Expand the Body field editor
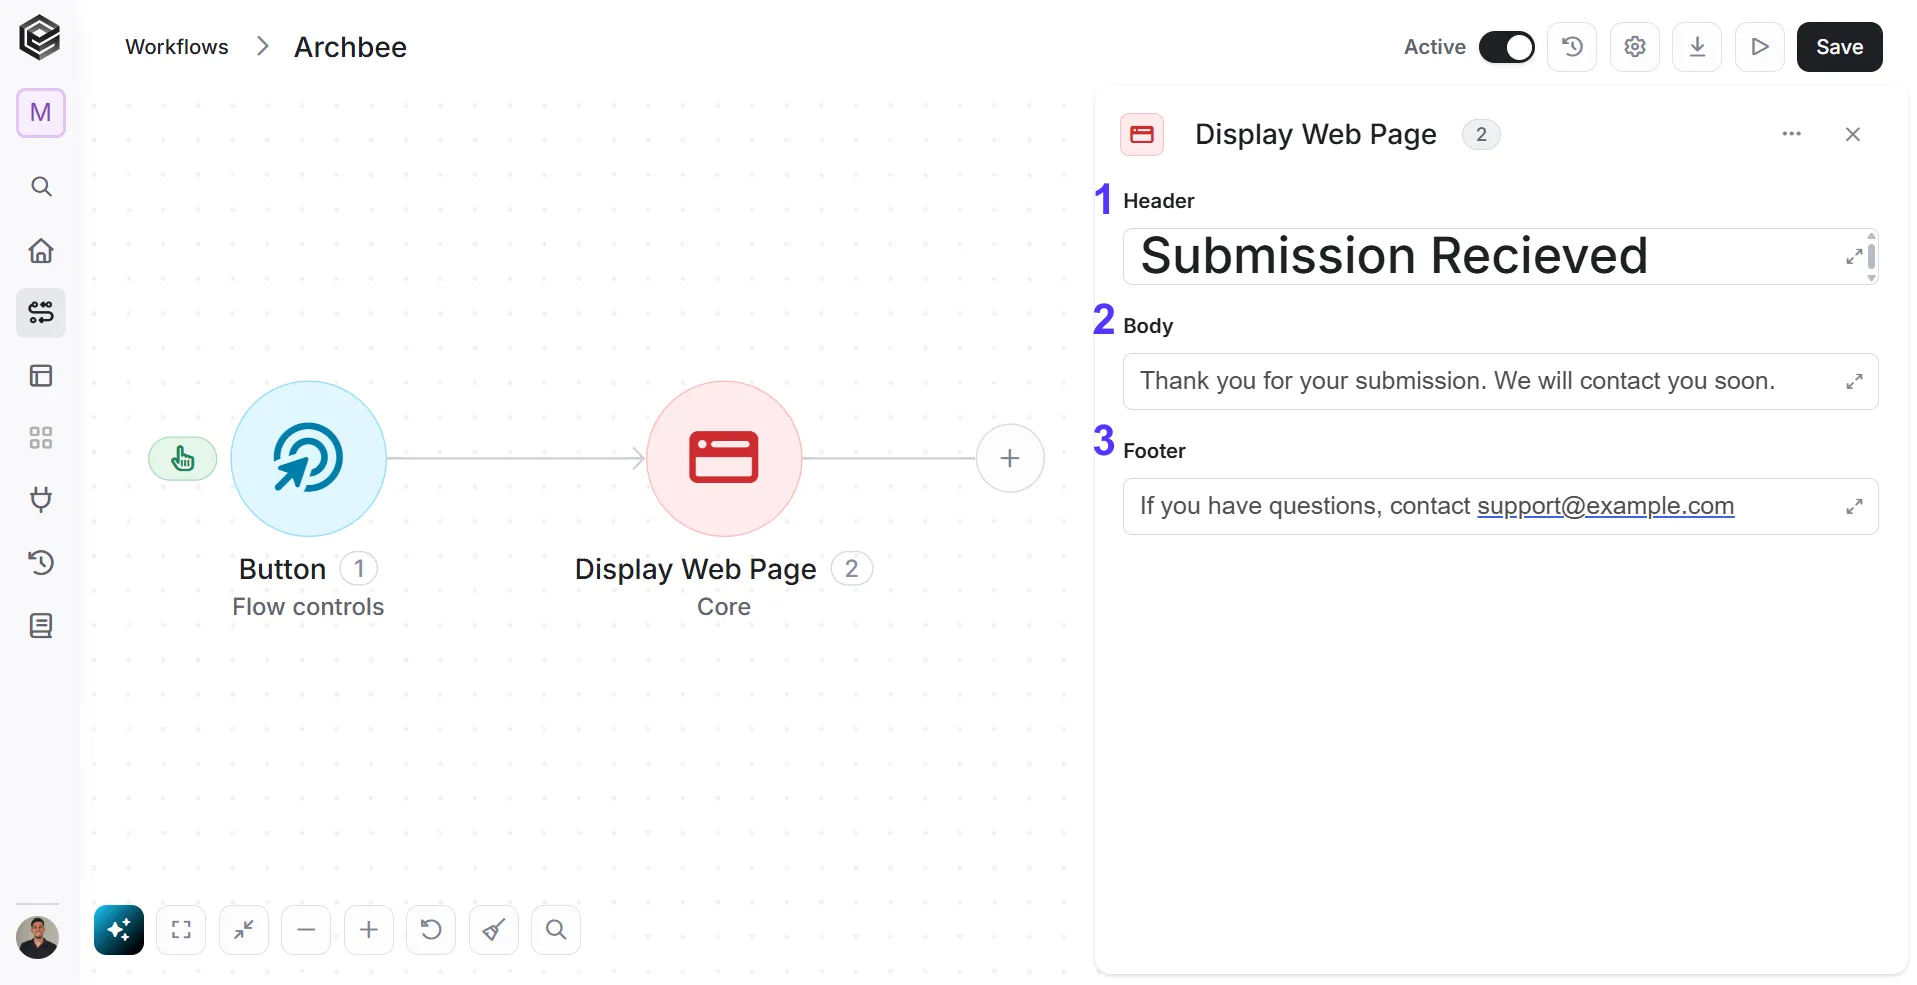This screenshot has height=985, width=1917. pos(1854,382)
